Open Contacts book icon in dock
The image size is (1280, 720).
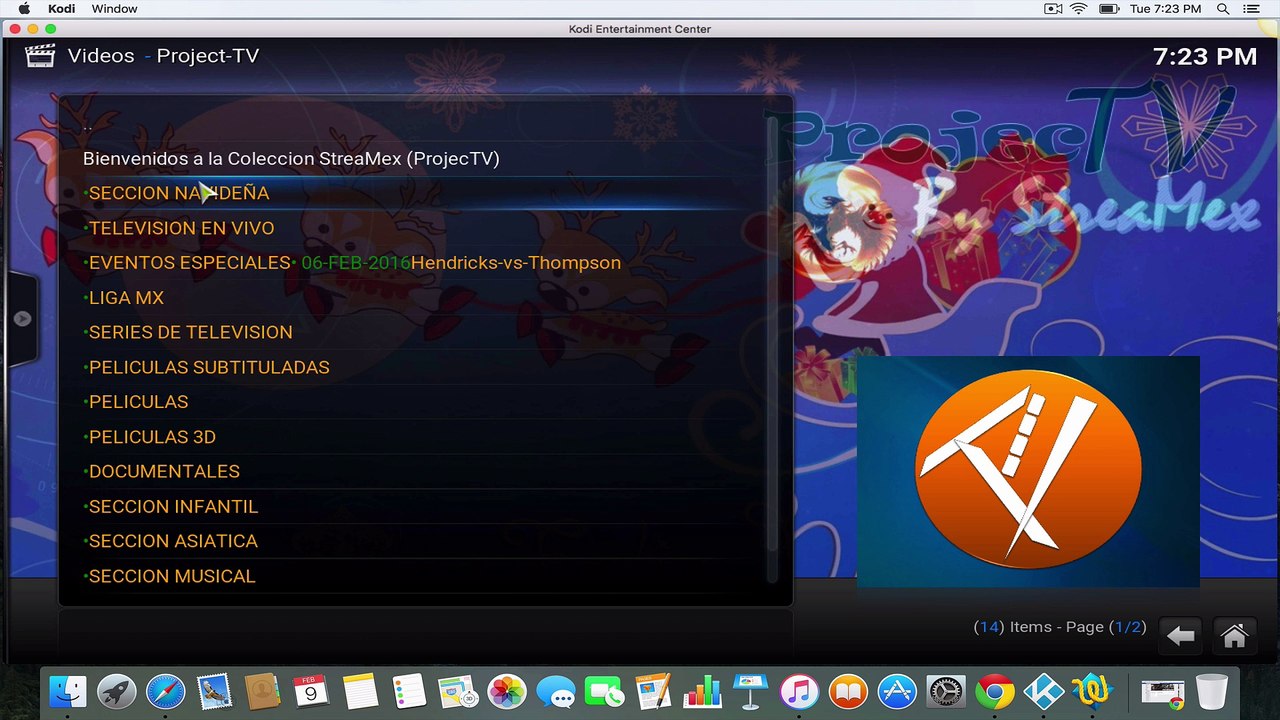click(263, 691)
